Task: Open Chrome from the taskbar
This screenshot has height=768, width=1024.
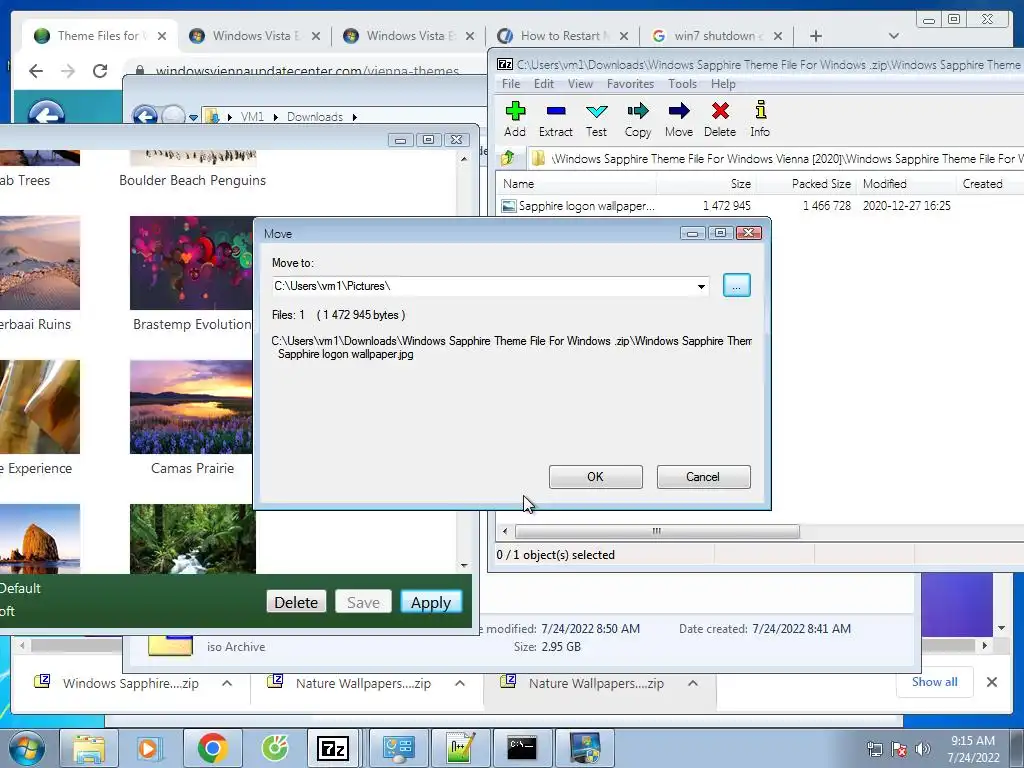Action: pos(212,748)
